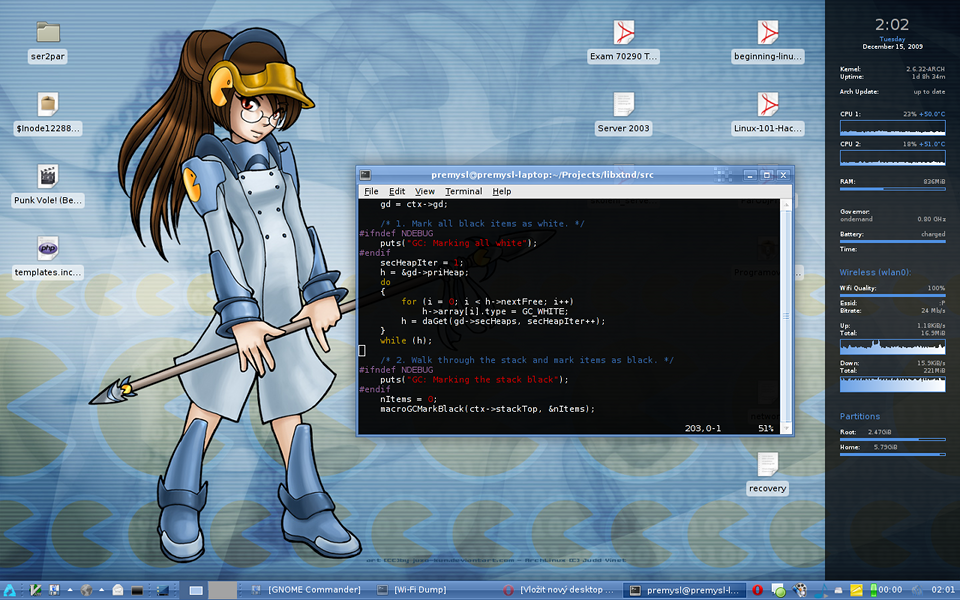This screenshot has width=960, height=600.
Task: Click the terminal scrollbar up arrow
Action: pyautogui.click(x=786, y=205)
